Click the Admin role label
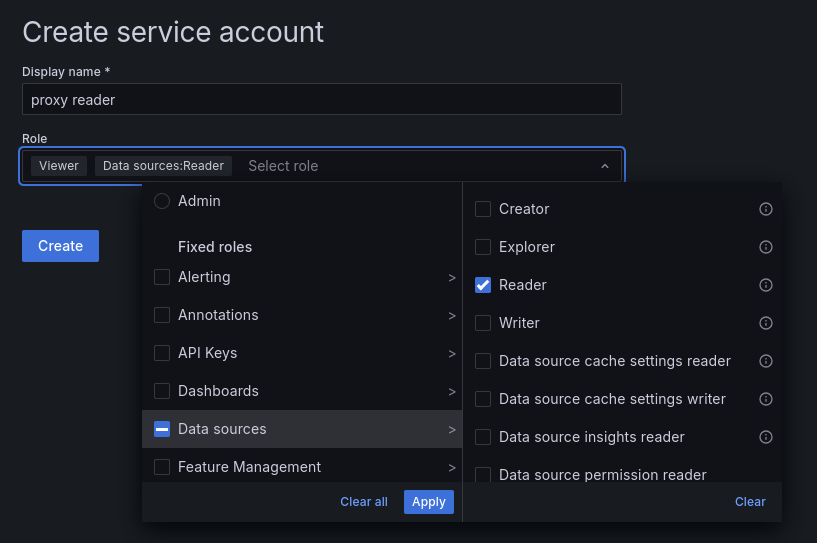 click(199, 201)
